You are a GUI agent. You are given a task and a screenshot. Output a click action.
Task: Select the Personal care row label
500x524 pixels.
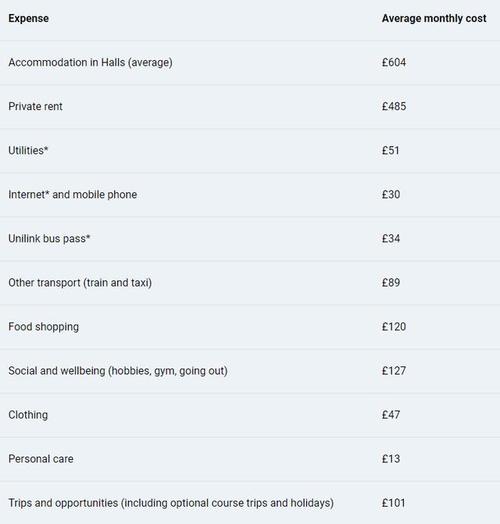(41, 459)
